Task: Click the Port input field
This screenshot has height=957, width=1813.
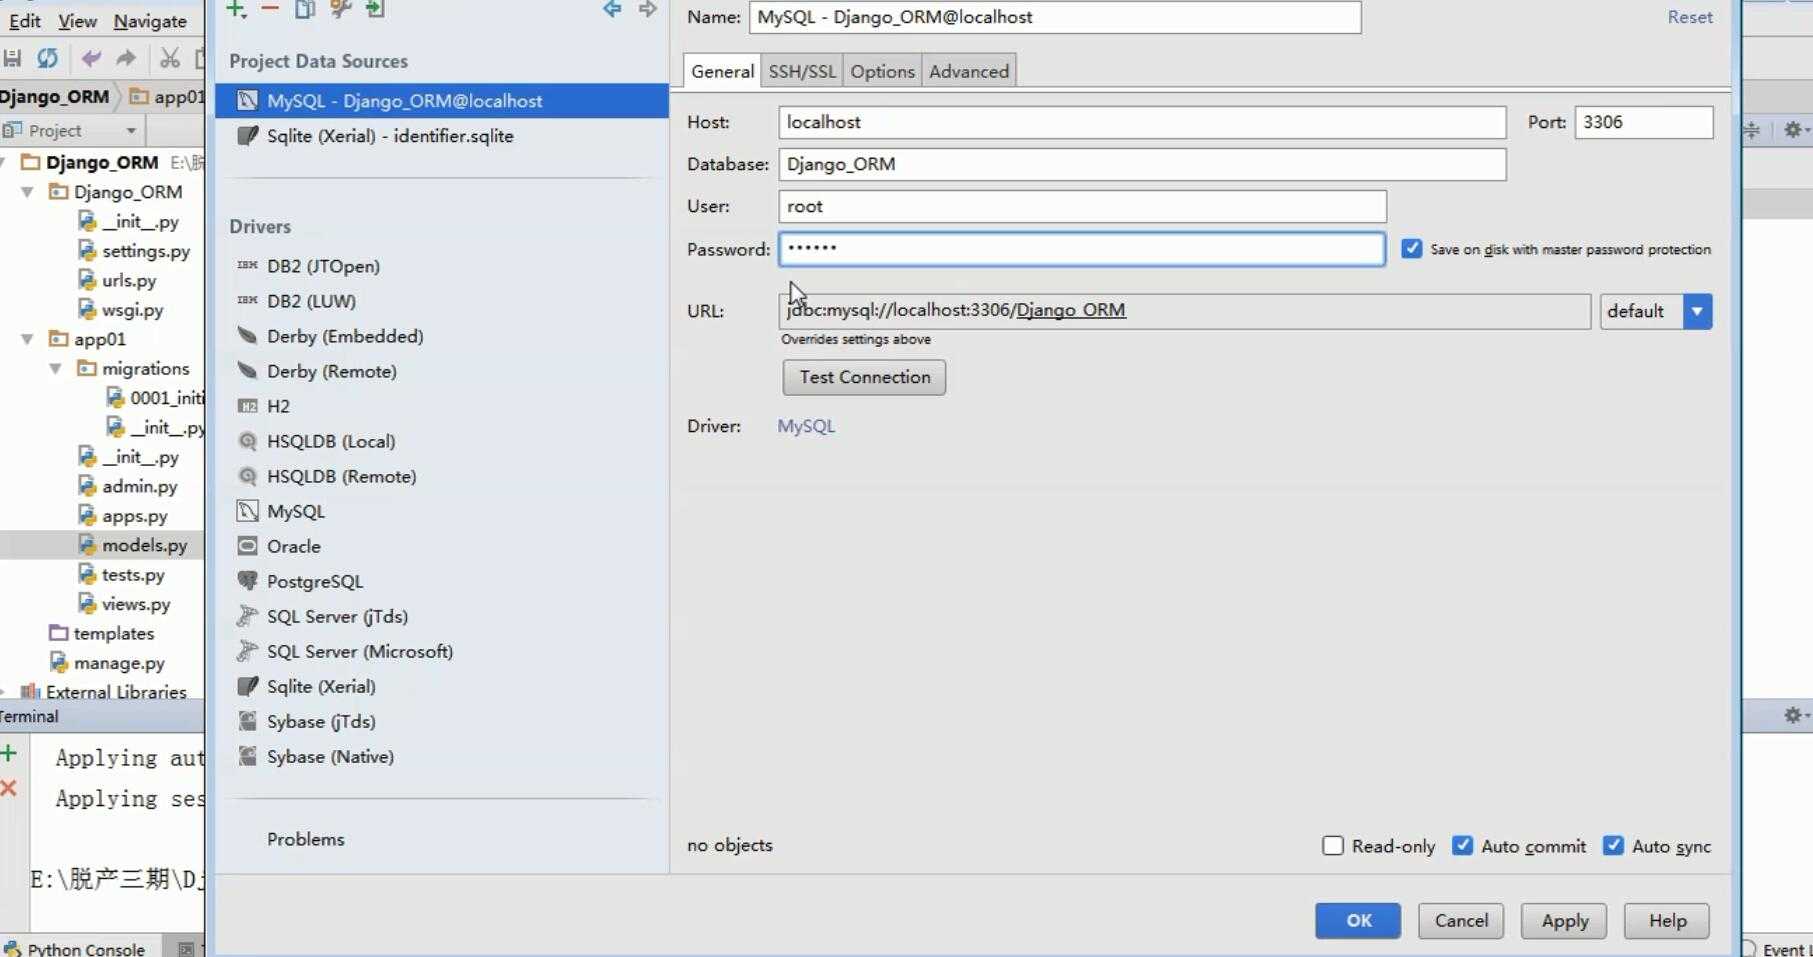Action: click(x=1644, y=122)
